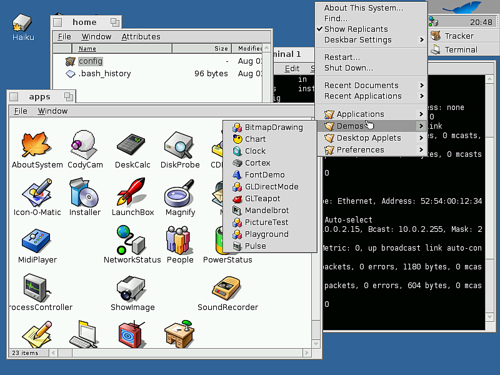500x375 pixels.
Task: Click apps window horizontal scrollbar right arrow
Action: tap(306, 352)
